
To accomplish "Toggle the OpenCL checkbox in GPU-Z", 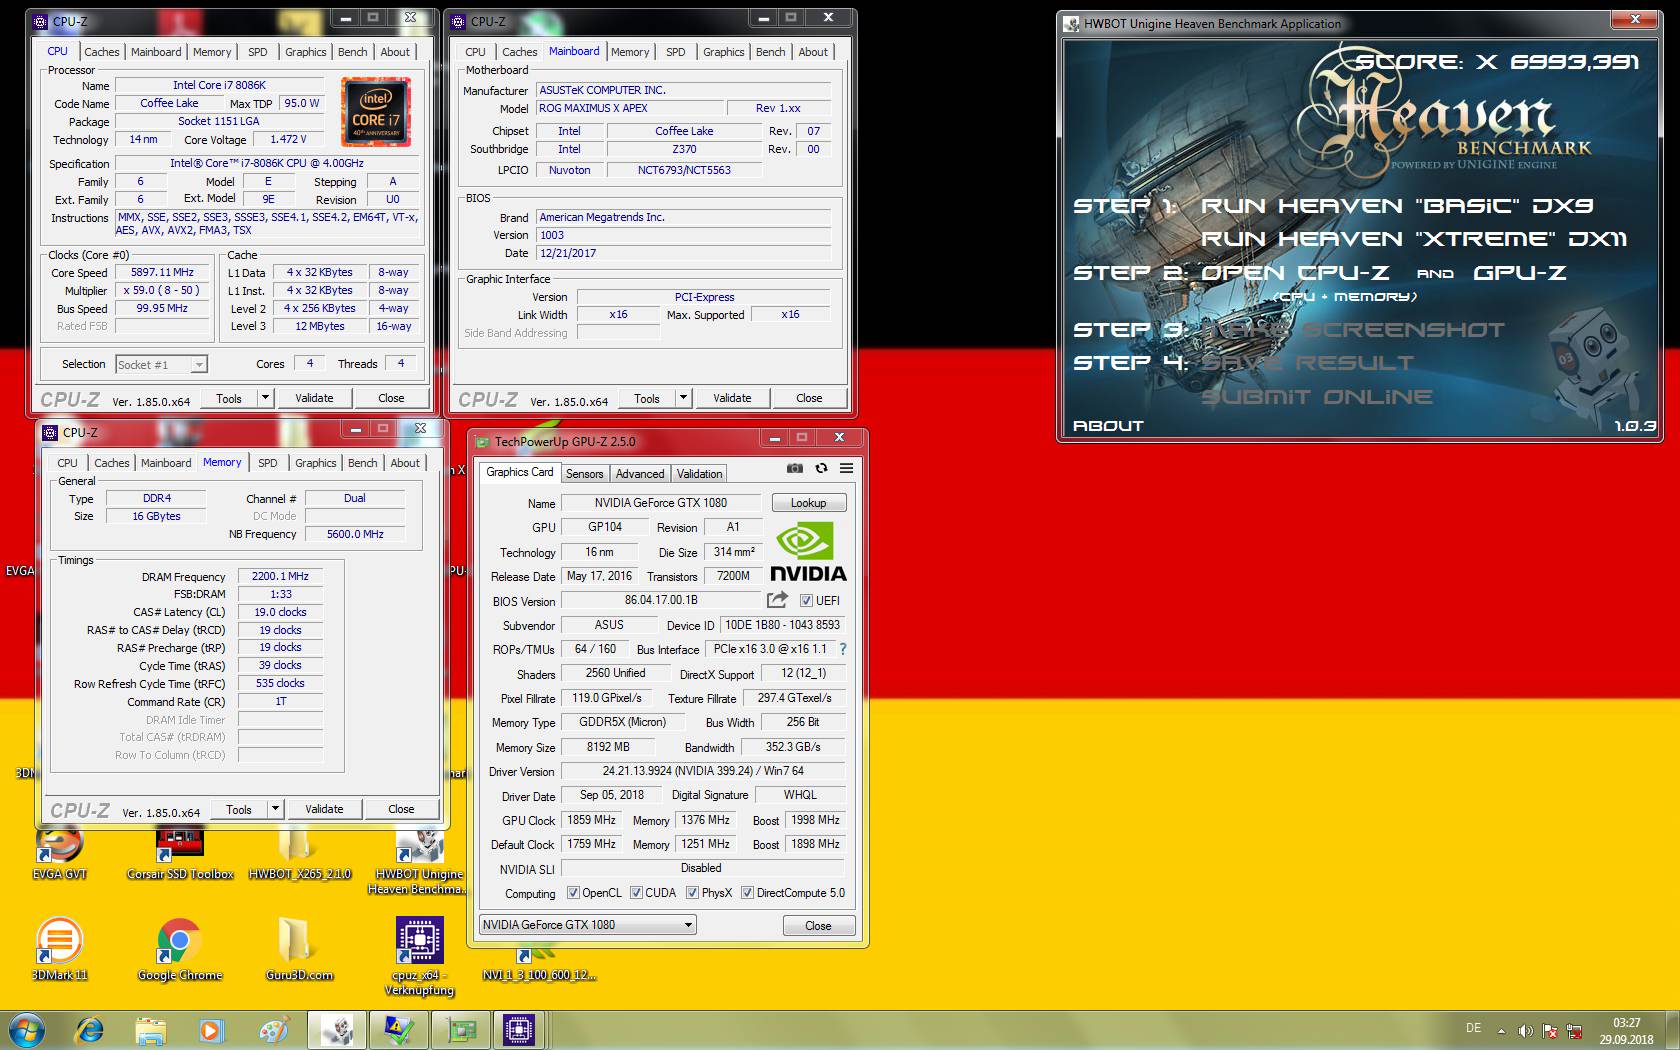I will pyautogui.click(x=573, y=893).
